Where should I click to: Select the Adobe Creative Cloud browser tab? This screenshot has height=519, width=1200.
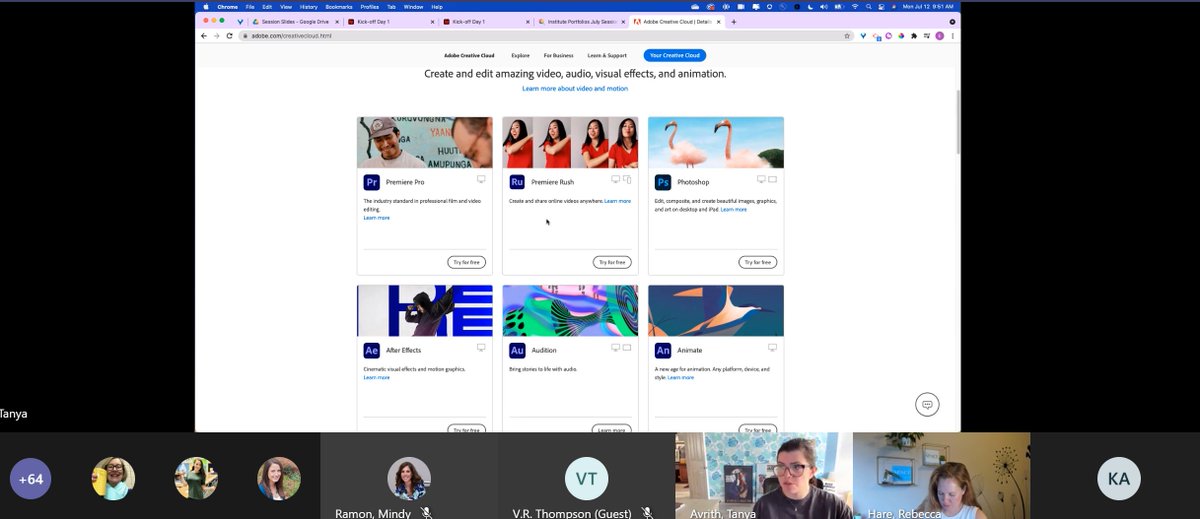tap(676, 21)
